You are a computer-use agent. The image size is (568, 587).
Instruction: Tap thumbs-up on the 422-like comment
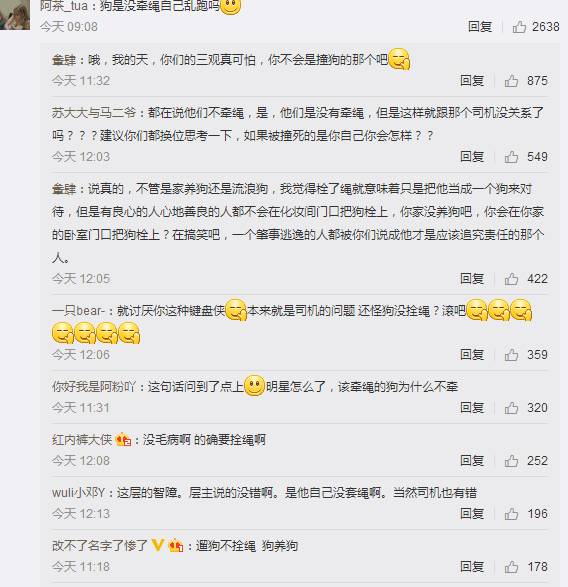pyautogui.click(x=511, y=279)
